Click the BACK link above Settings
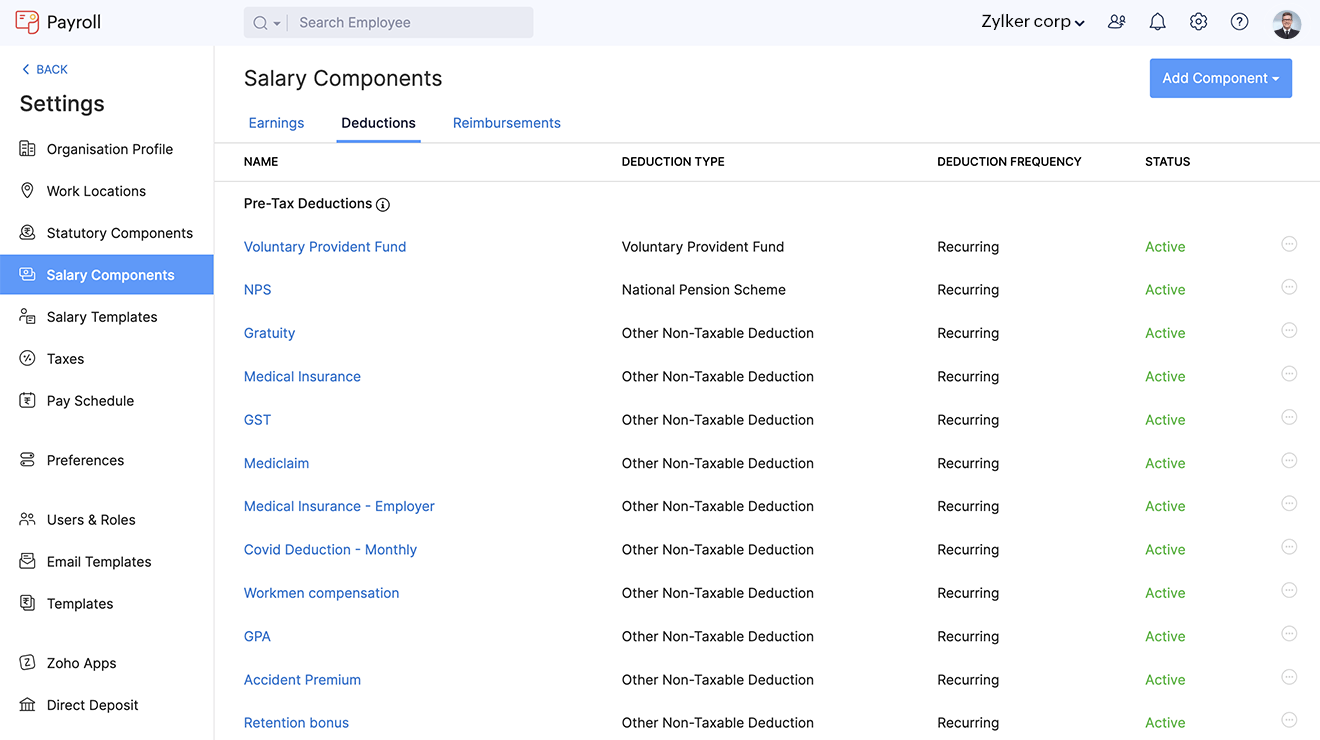This screenshot has height=740, width=1320. point(44,68)
